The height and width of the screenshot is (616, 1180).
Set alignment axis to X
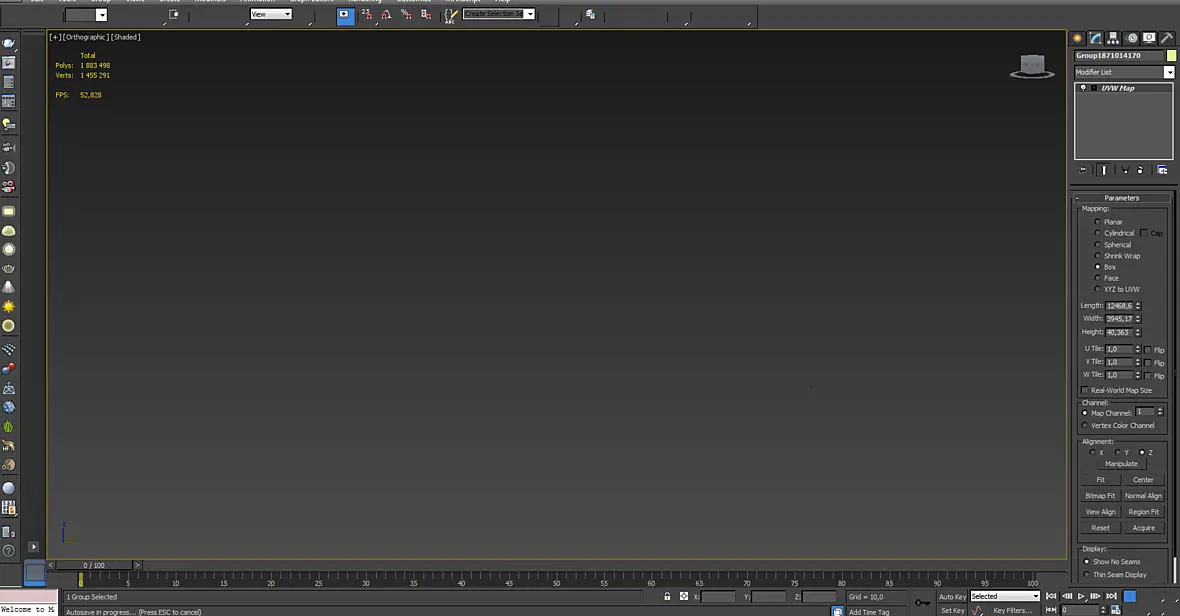[x=1093, y=453]
